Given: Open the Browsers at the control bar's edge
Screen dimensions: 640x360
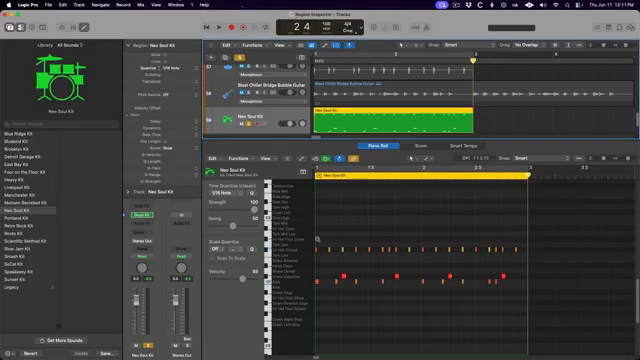Looking at the screenshot, I should [631, 27].
